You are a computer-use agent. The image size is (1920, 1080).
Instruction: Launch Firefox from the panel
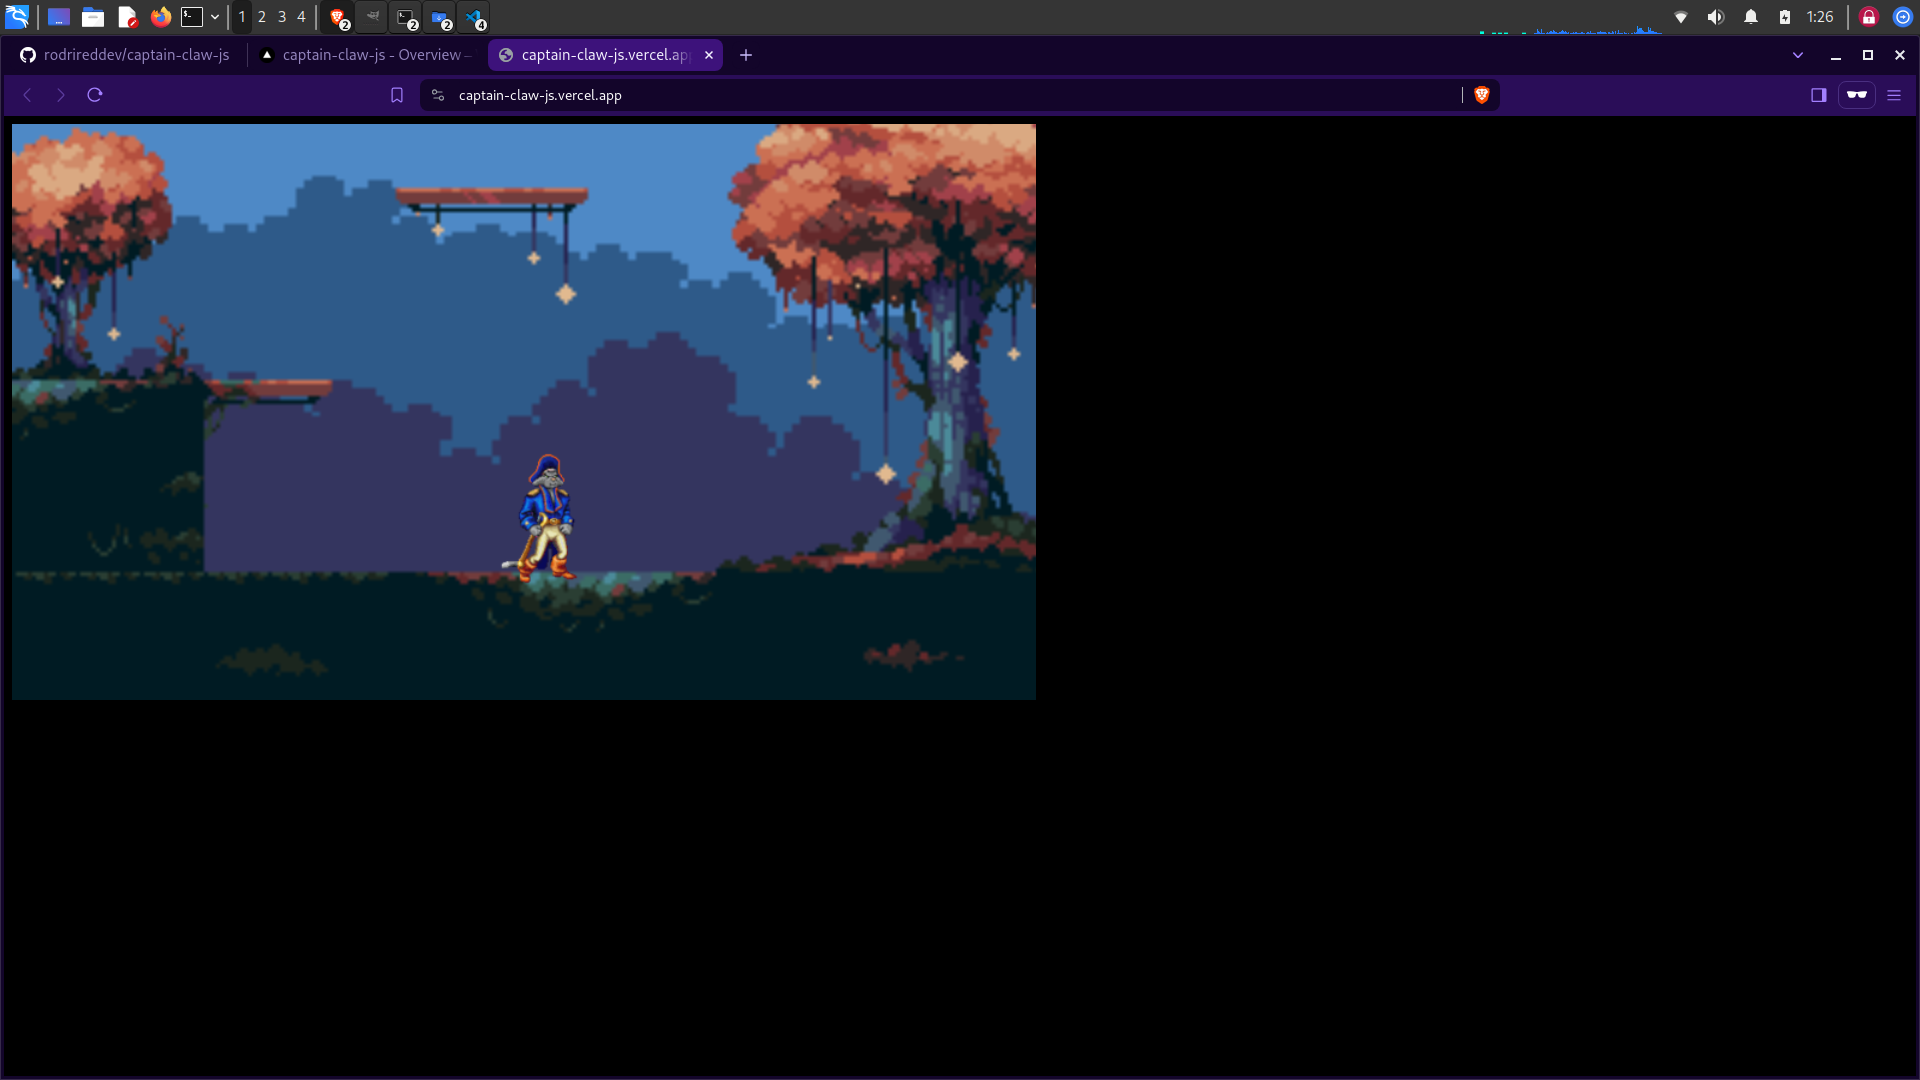[160, 17]
